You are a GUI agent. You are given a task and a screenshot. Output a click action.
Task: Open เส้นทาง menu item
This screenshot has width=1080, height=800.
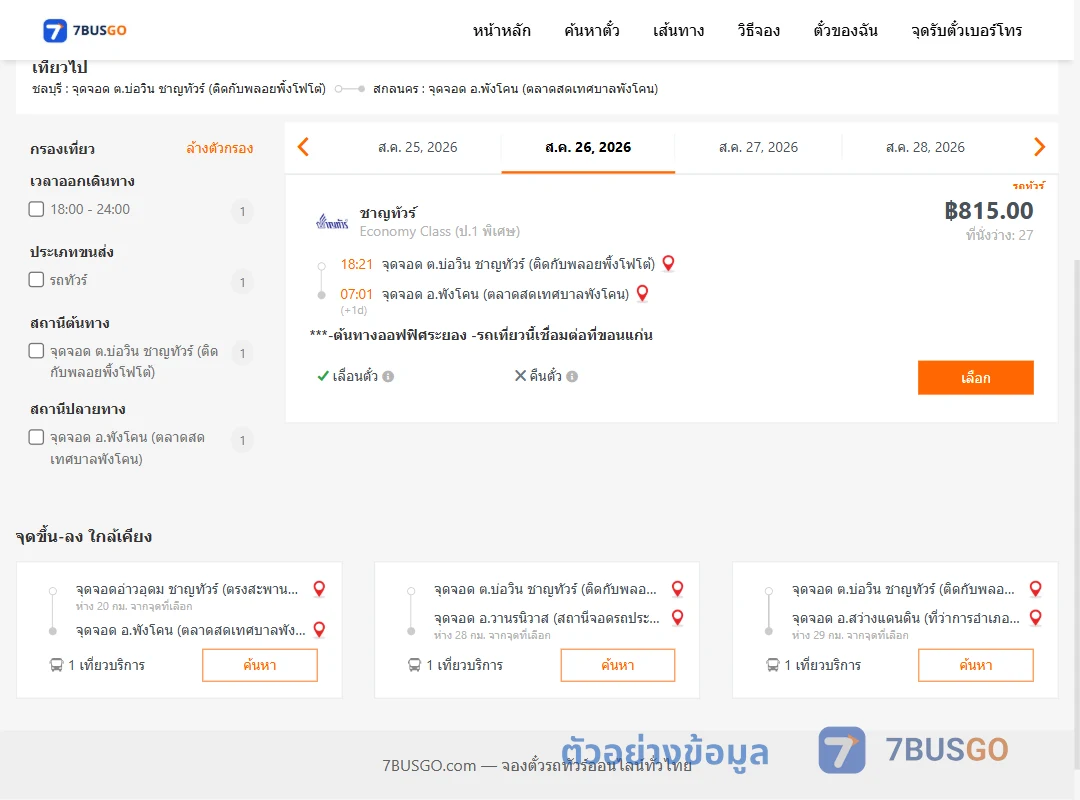pyautogui.click(x=678, y=30)
